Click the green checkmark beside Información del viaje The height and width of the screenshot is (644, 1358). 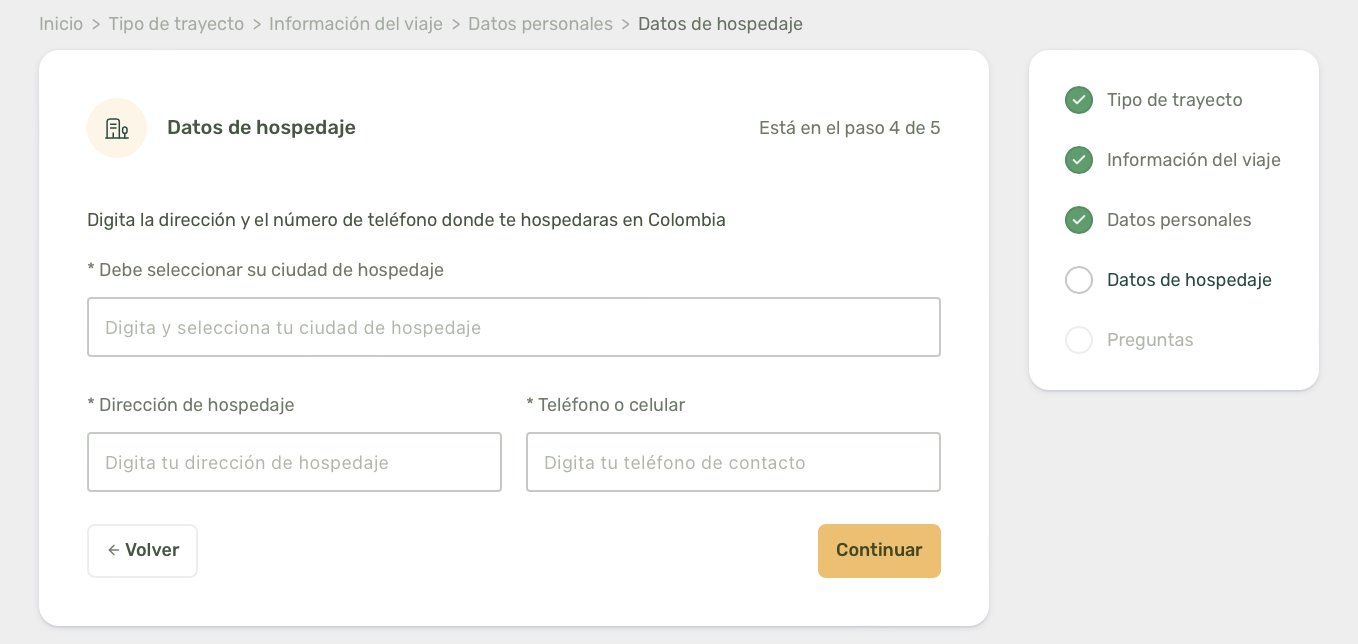tap(1079, 160)
